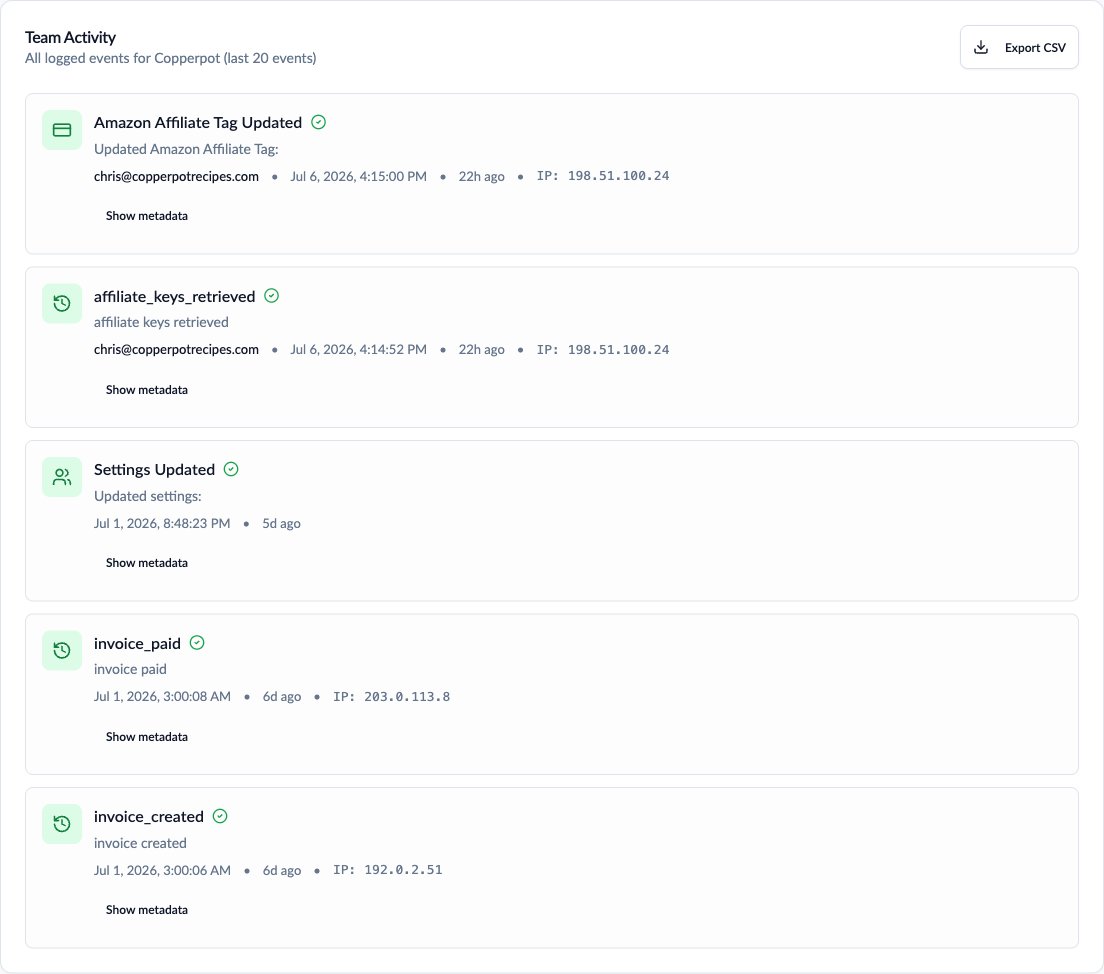Click IP 198.51.100.24 in Affiliate Tag Updated event

coord(603,176)
